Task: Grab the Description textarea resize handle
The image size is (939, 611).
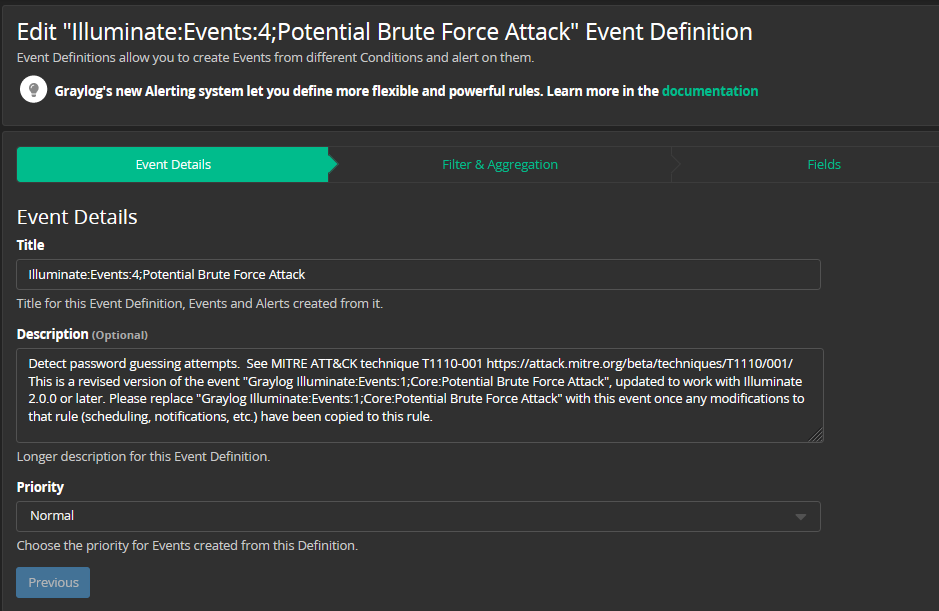Action: (816, 434)
